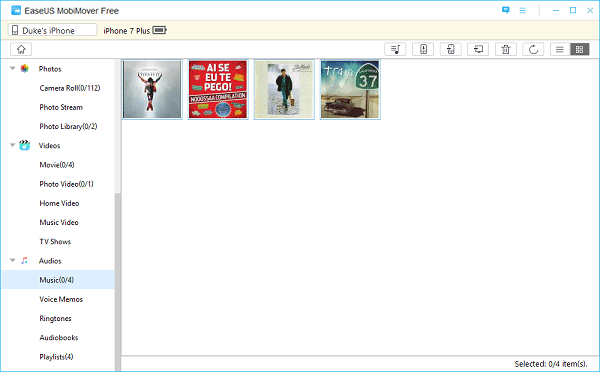The height and width of the screenshot is (372, 600).
Task: Select the Videos category label
Action: [x=49, y=145]
